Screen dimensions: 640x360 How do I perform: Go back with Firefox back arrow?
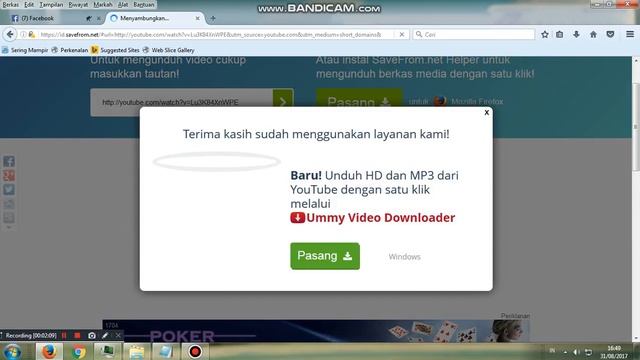tap(10, 35)
